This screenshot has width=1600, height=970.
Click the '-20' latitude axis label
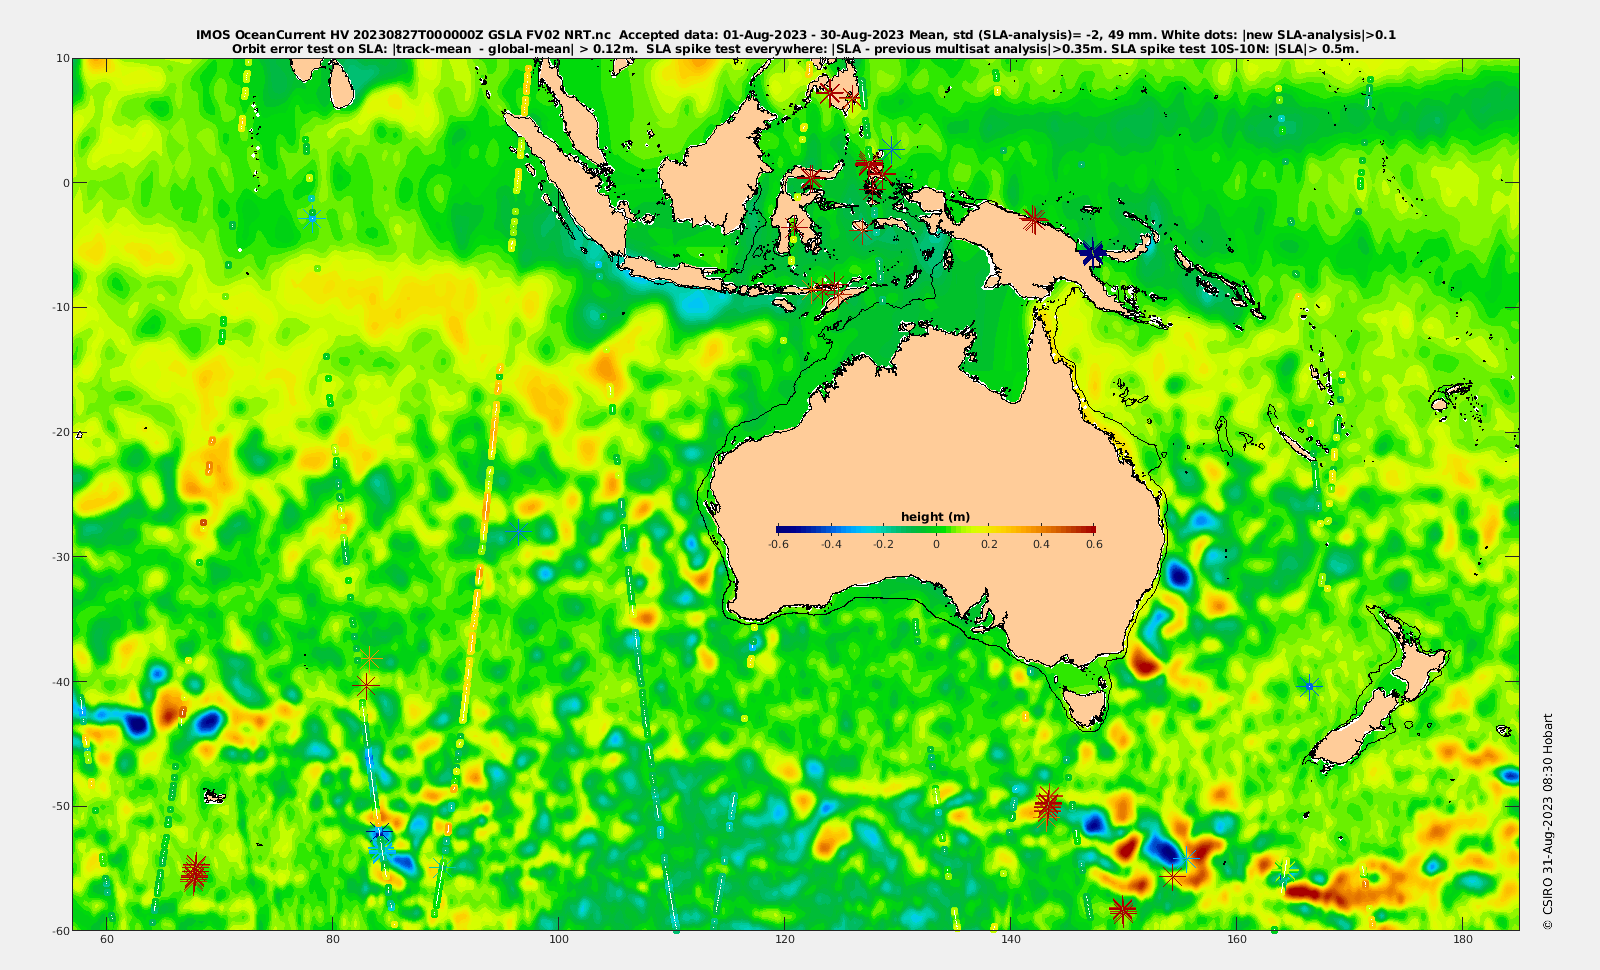pos(61,432)
